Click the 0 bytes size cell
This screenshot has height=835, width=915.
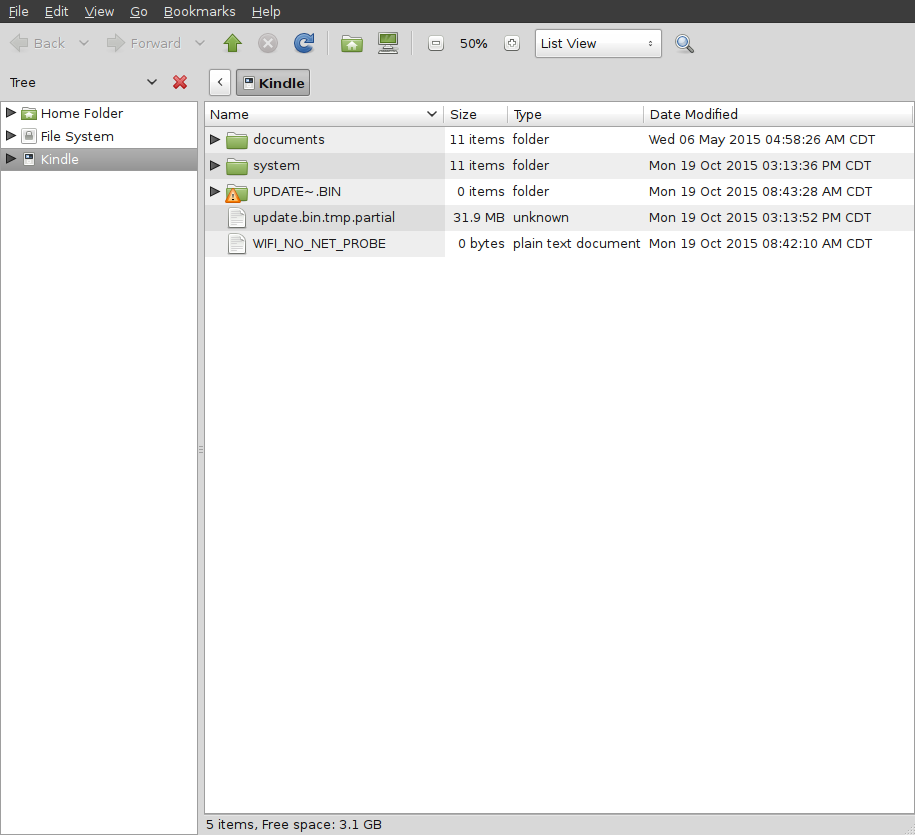point(481,244)
